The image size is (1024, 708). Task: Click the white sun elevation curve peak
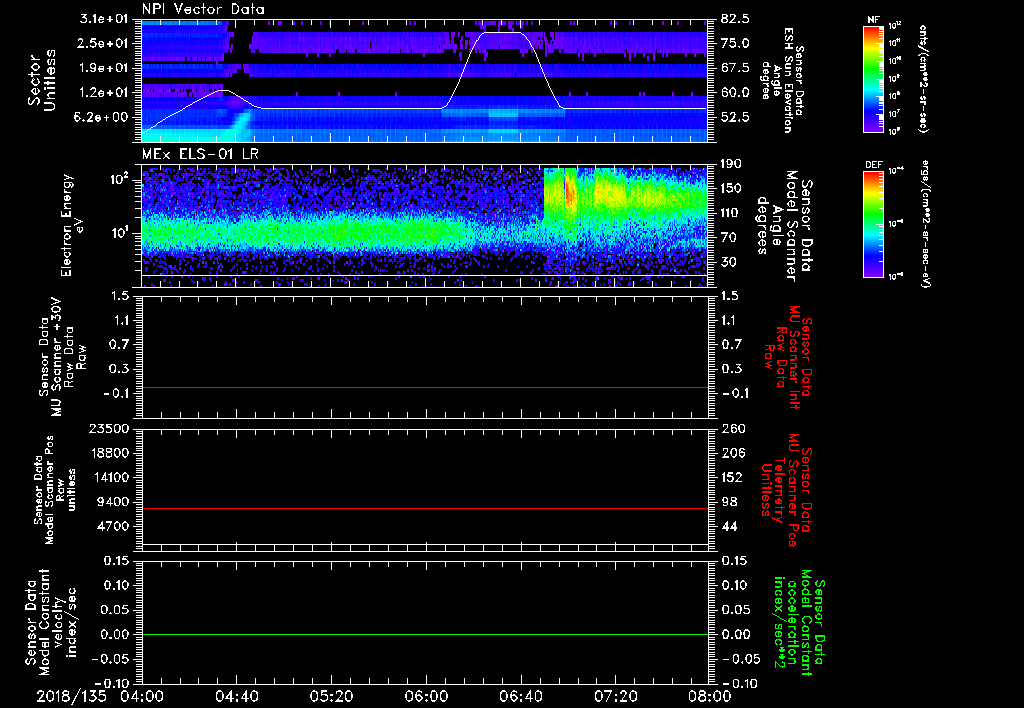click(x=502, y=33)
